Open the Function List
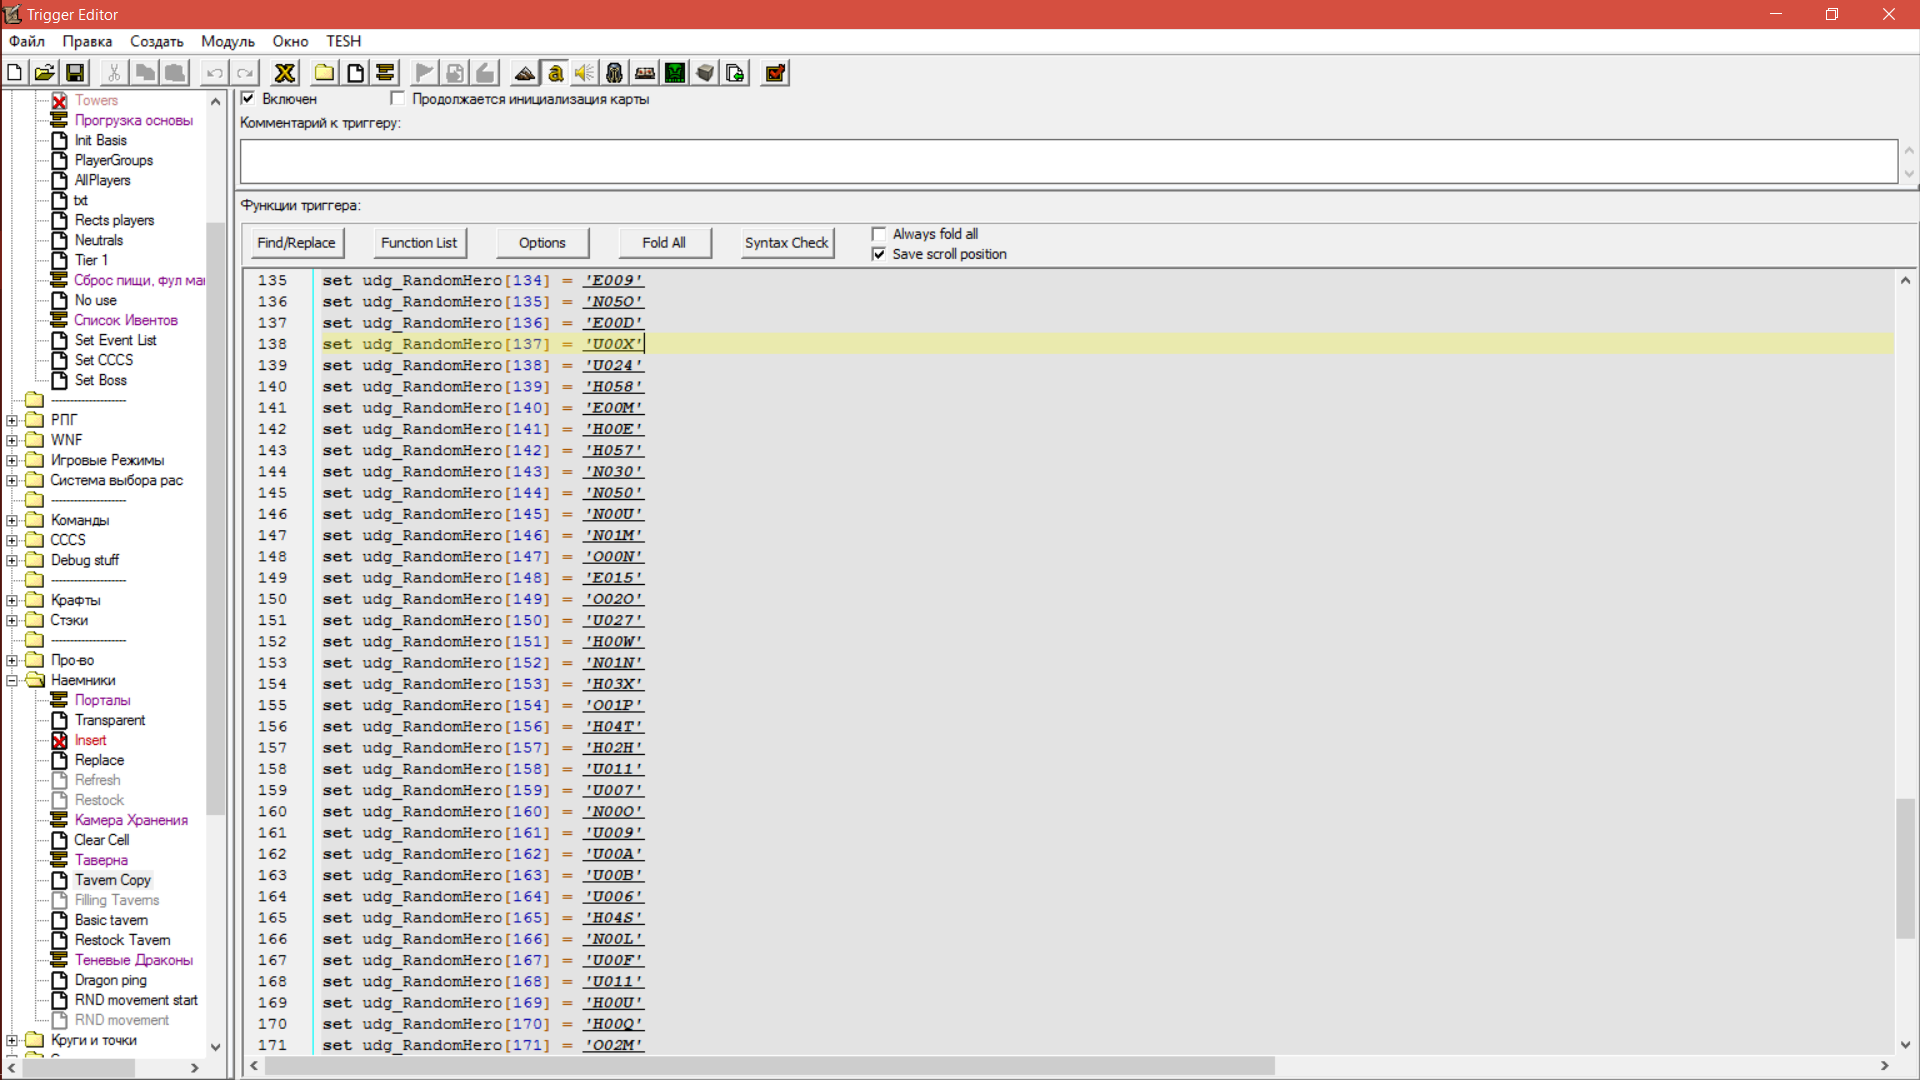 [419, 243]
